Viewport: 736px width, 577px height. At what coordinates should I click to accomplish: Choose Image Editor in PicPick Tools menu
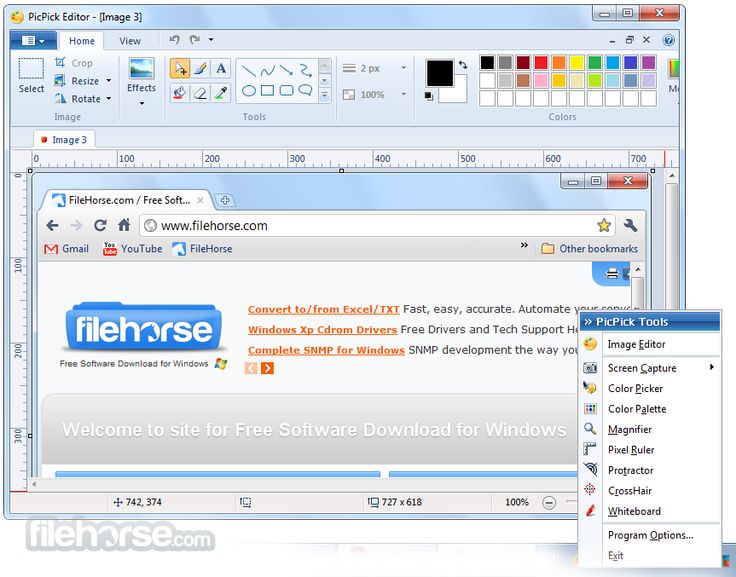coord(650,344)
